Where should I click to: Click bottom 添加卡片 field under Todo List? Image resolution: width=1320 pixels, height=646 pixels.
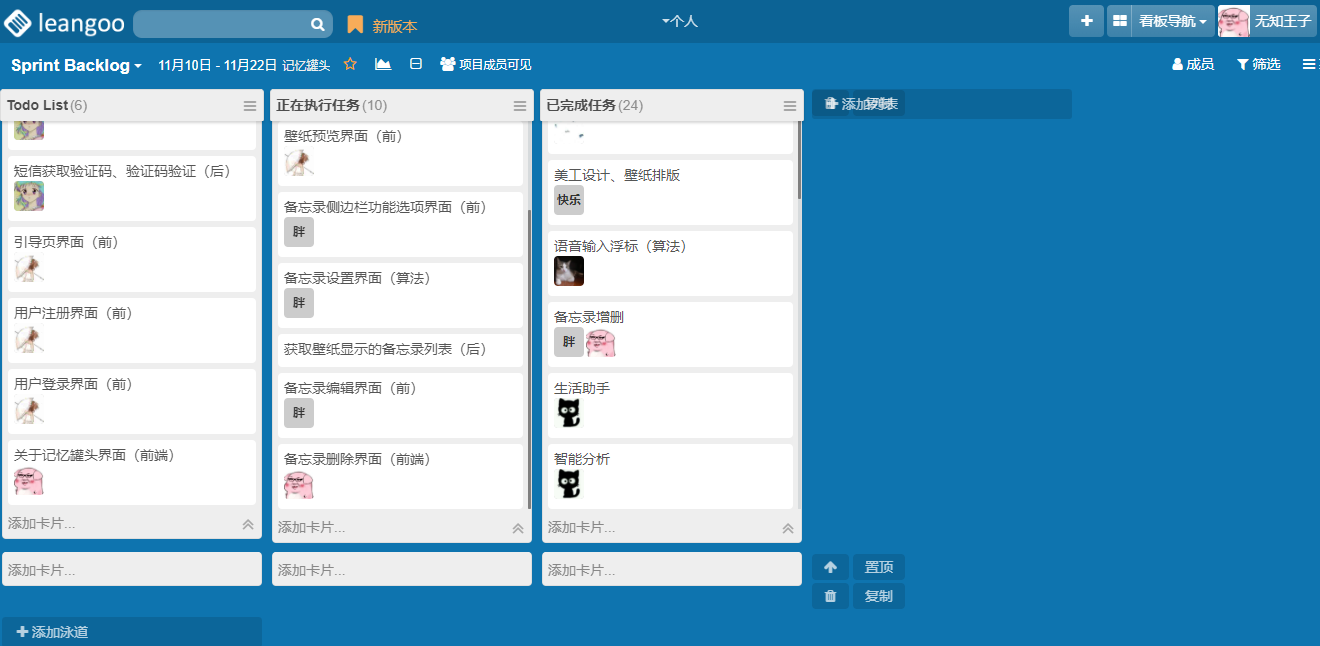pyautogui.click(x=132, y=570)
